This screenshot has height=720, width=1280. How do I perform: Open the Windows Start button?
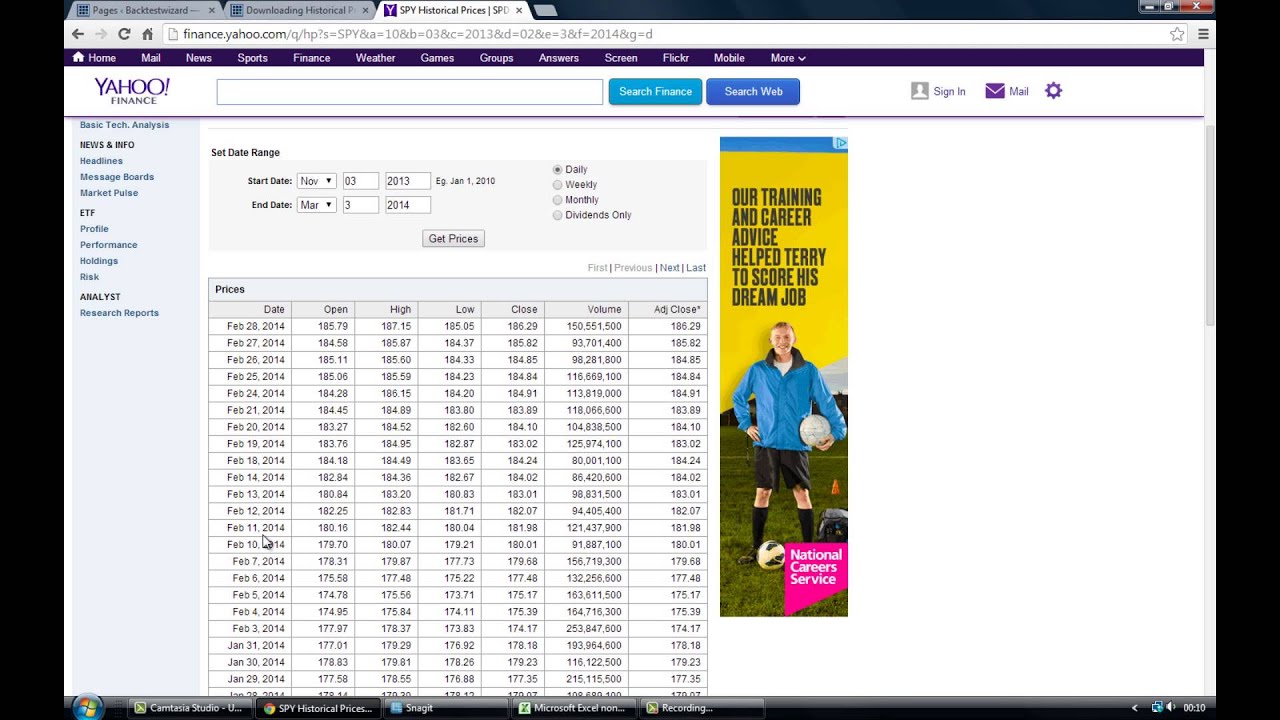point(87,707)
